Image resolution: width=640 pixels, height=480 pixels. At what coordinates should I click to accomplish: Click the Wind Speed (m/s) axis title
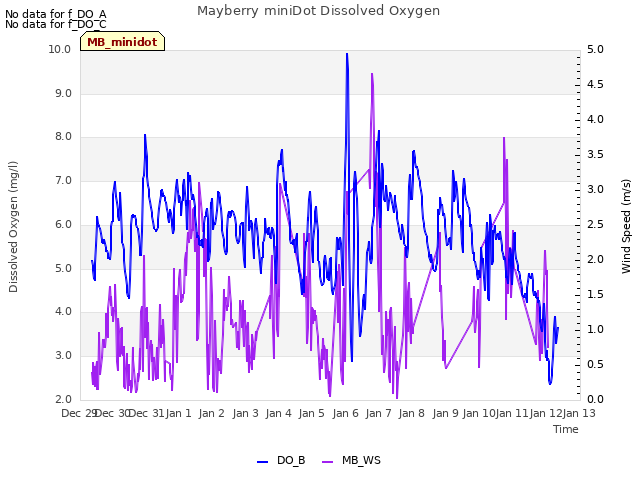point(626,226)
